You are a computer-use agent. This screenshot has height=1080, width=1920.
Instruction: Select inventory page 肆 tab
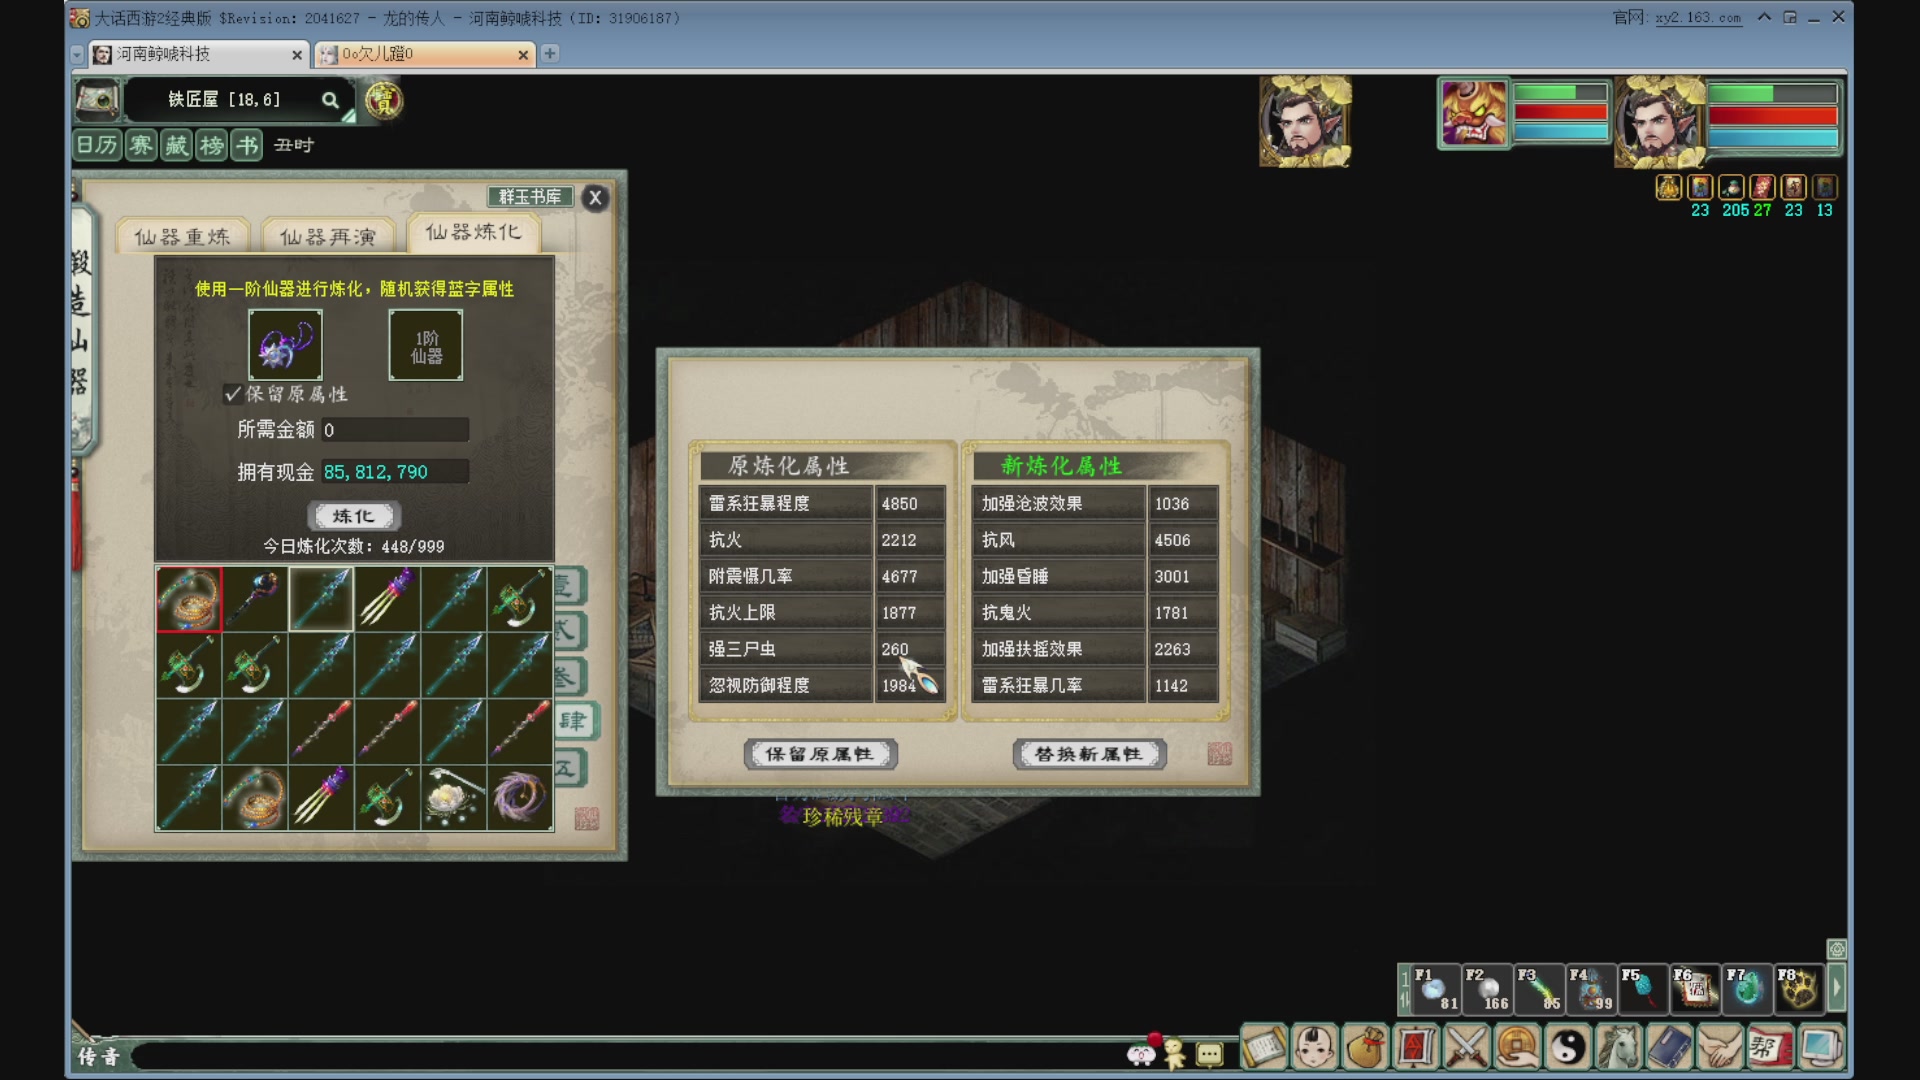click(574, 721)
